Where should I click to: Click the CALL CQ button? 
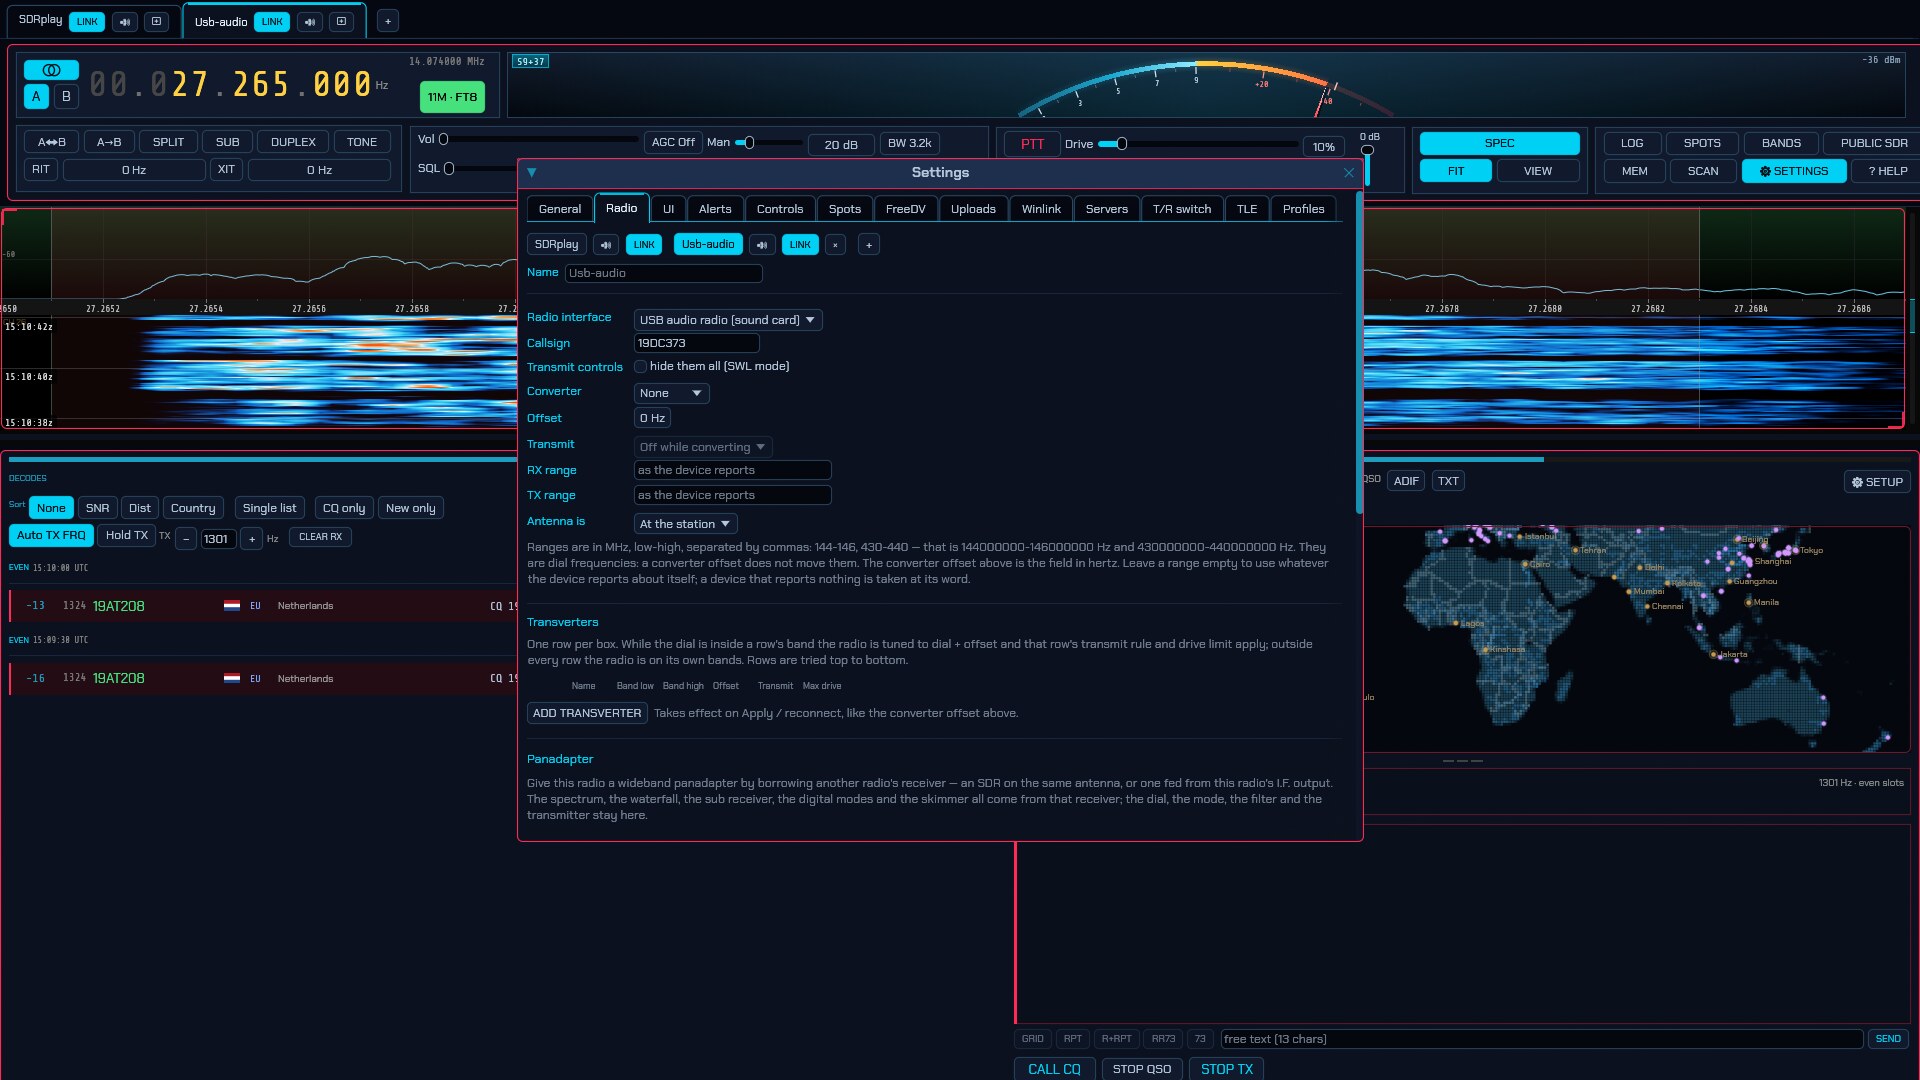pos(1054,1069)
